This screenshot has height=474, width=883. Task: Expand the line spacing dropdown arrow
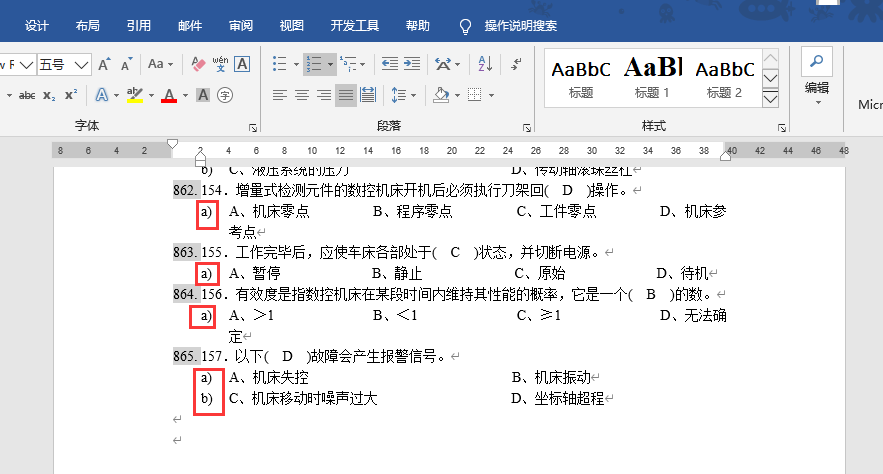pos(413,95)
